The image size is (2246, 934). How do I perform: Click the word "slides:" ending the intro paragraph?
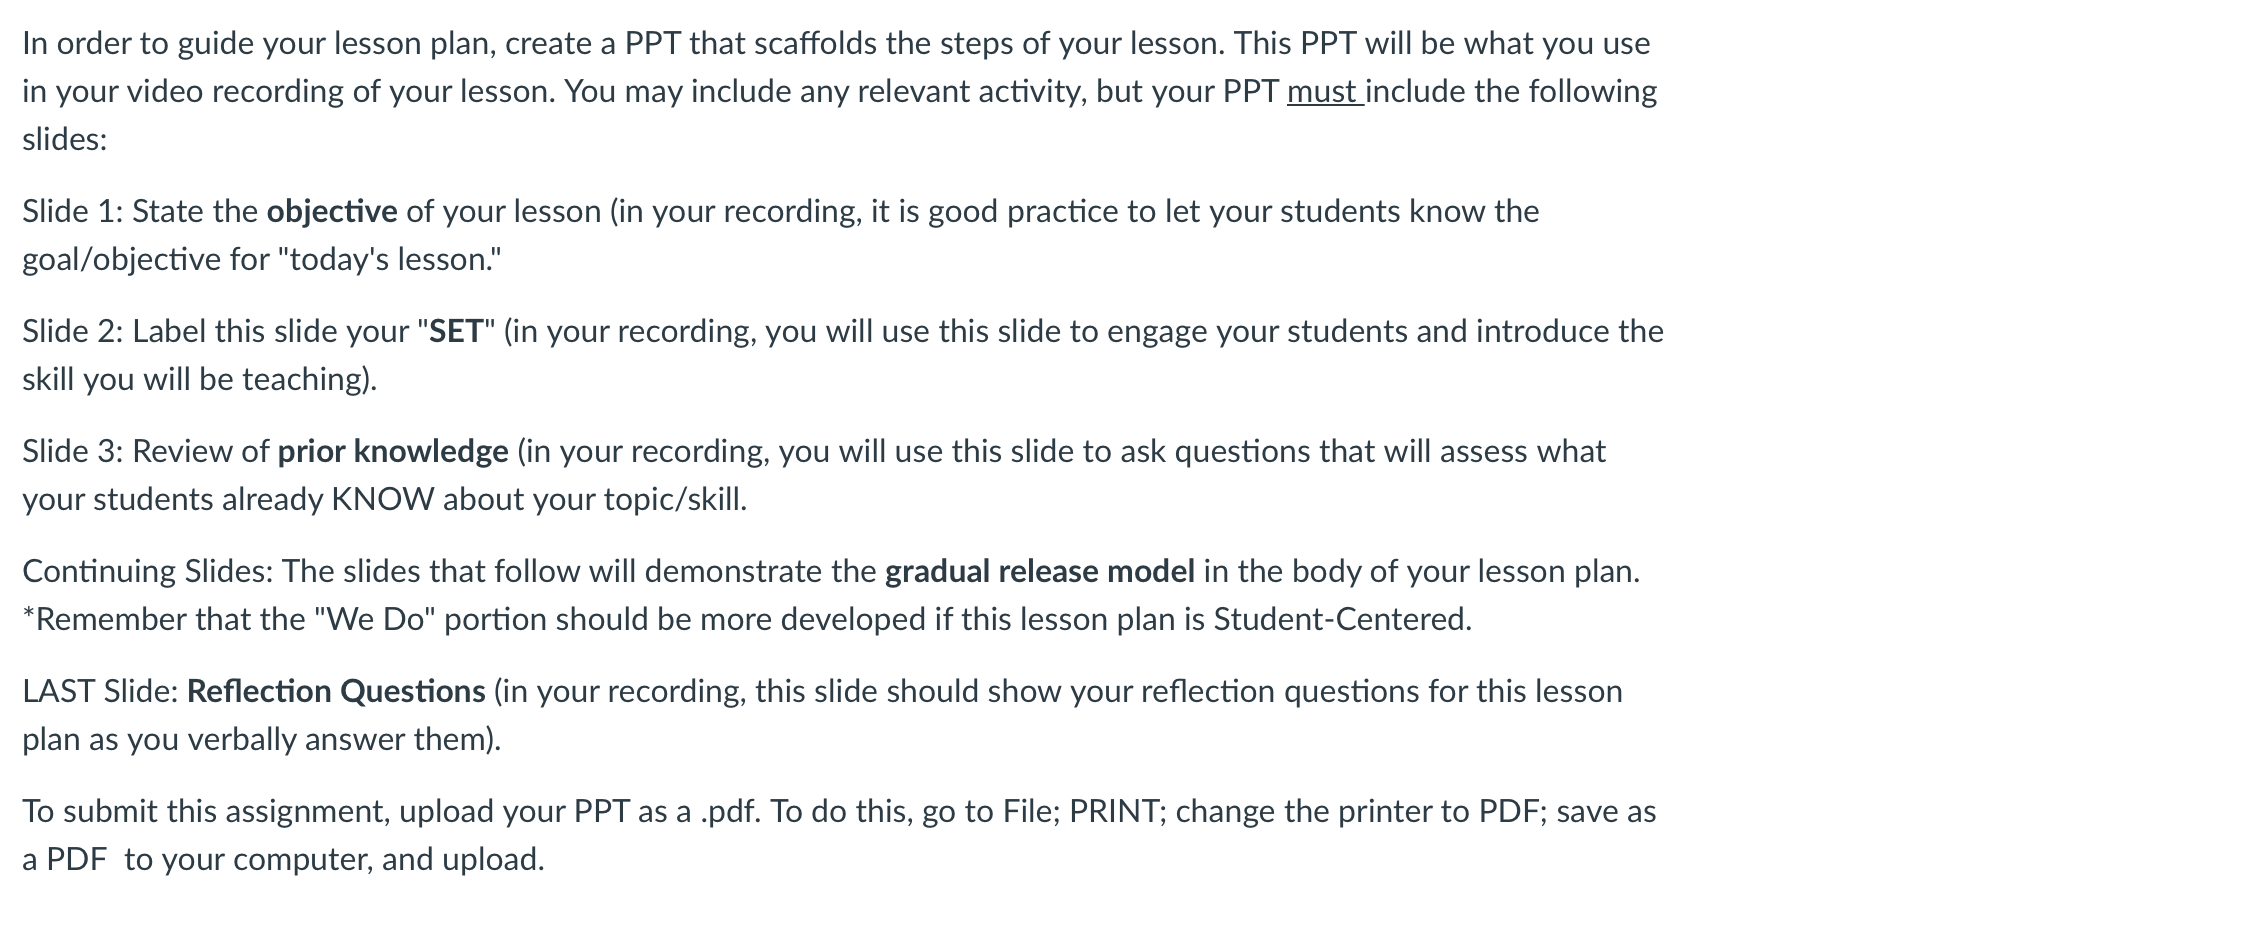[65, 140]
